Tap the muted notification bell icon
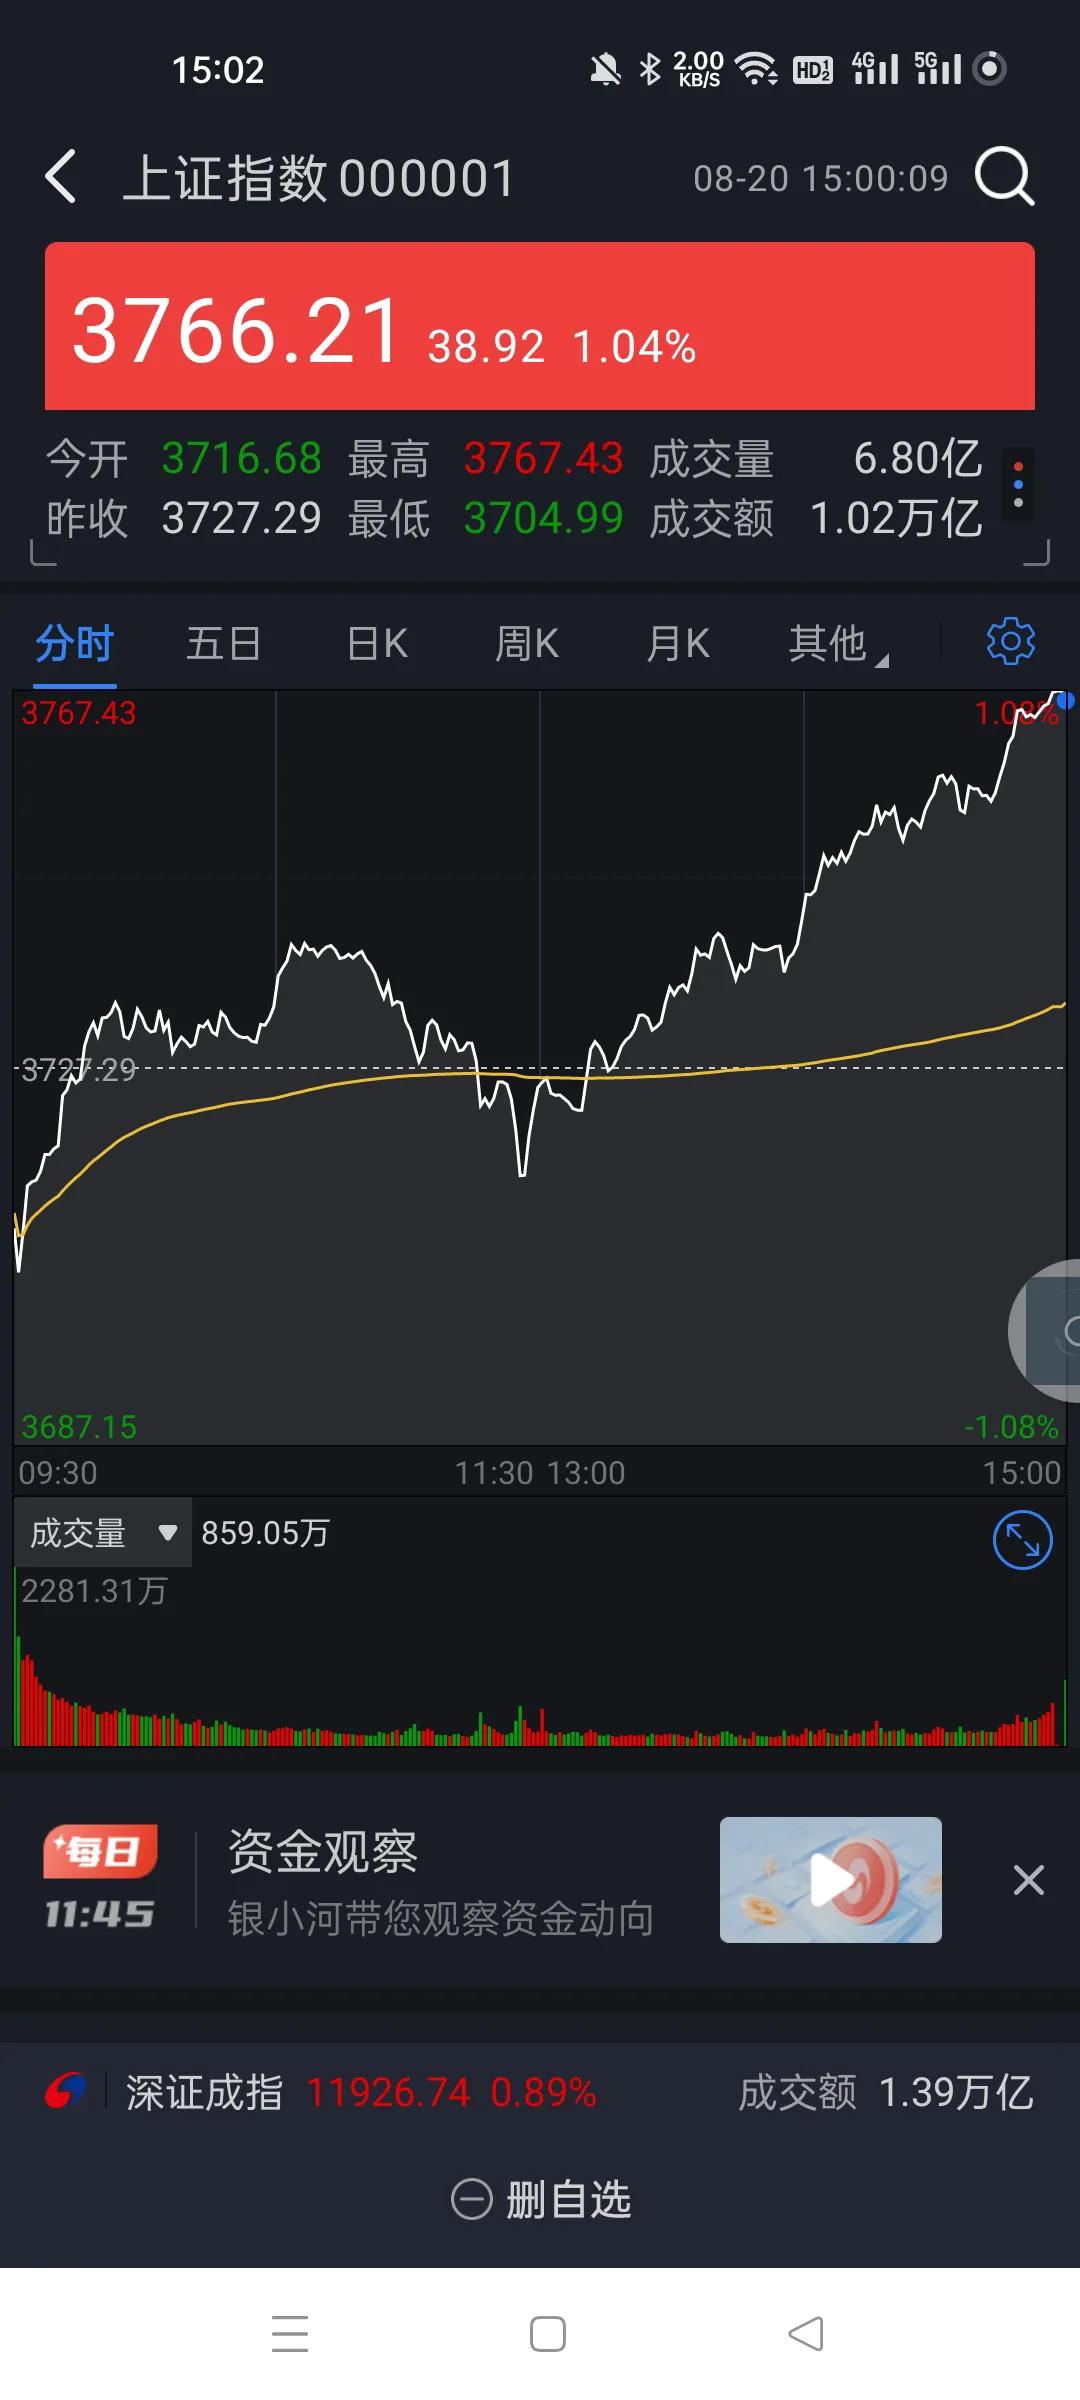Screen dimensions: 1080x2400 [x=605, y=69]
